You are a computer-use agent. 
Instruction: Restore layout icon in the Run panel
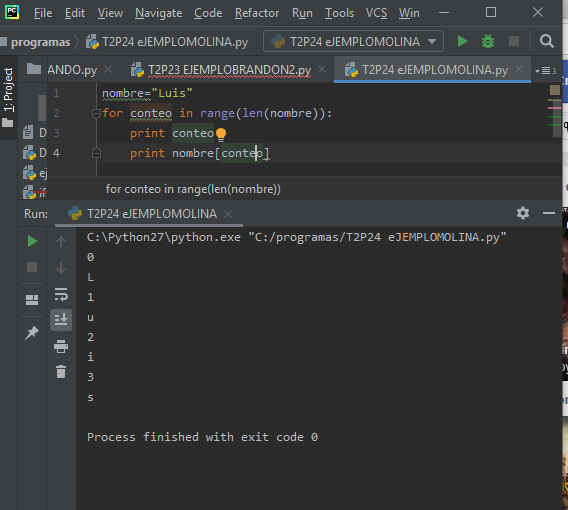[x=32, y=300]
